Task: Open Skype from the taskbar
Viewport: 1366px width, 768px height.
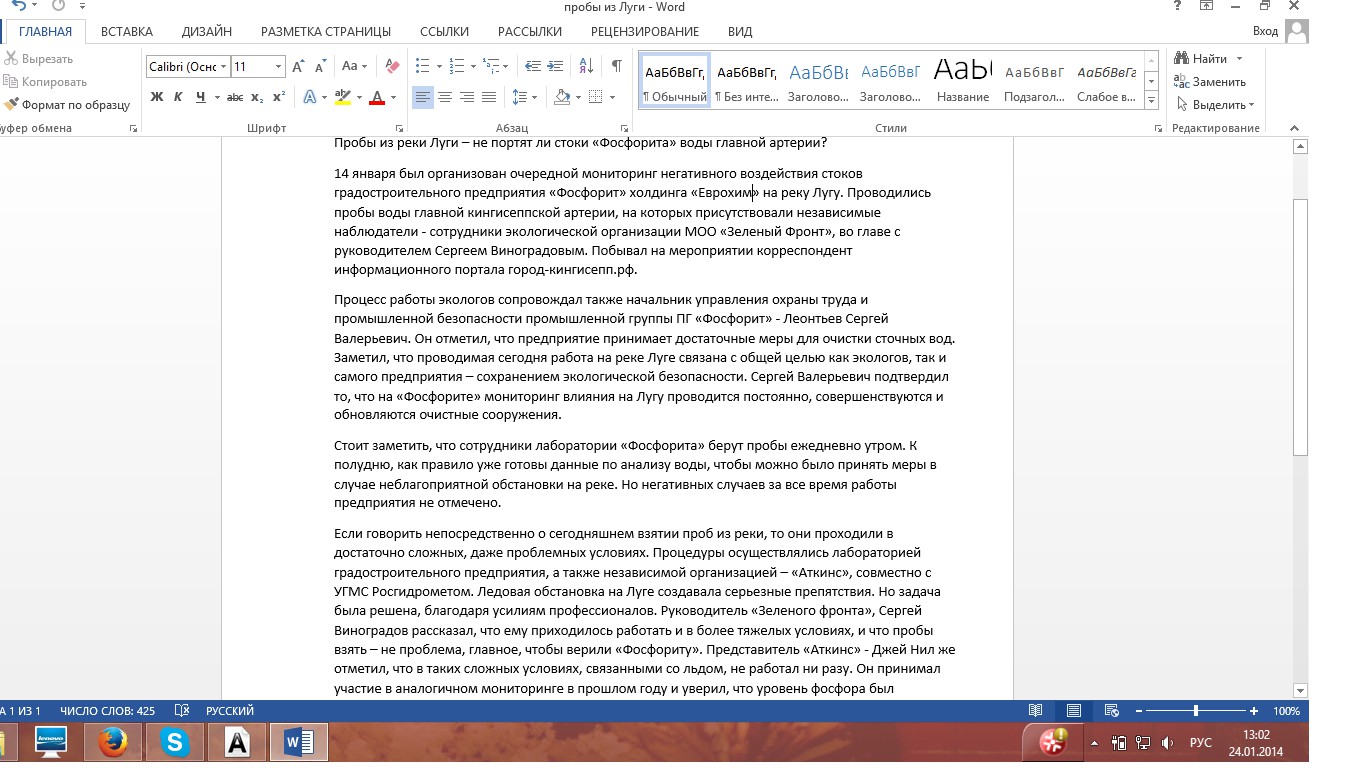Action: coord(175,743)
